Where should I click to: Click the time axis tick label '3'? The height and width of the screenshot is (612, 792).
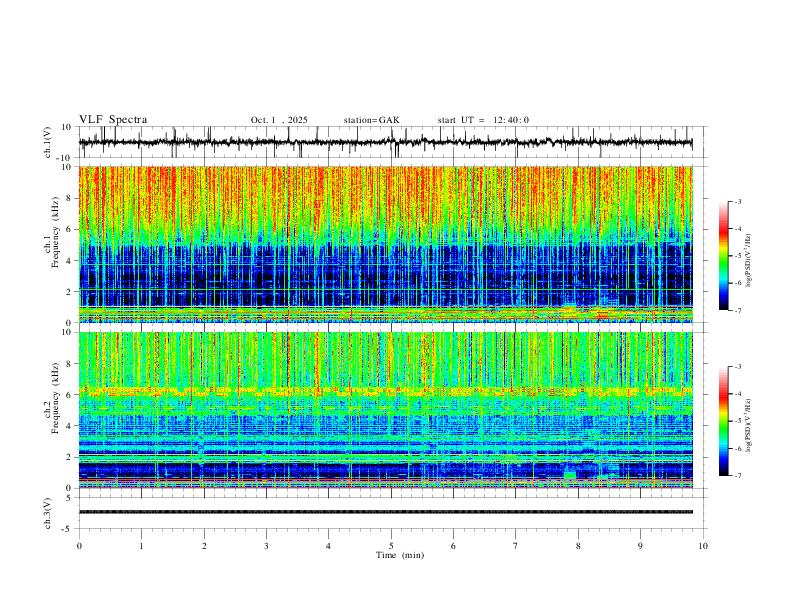(x=266, y=546)
